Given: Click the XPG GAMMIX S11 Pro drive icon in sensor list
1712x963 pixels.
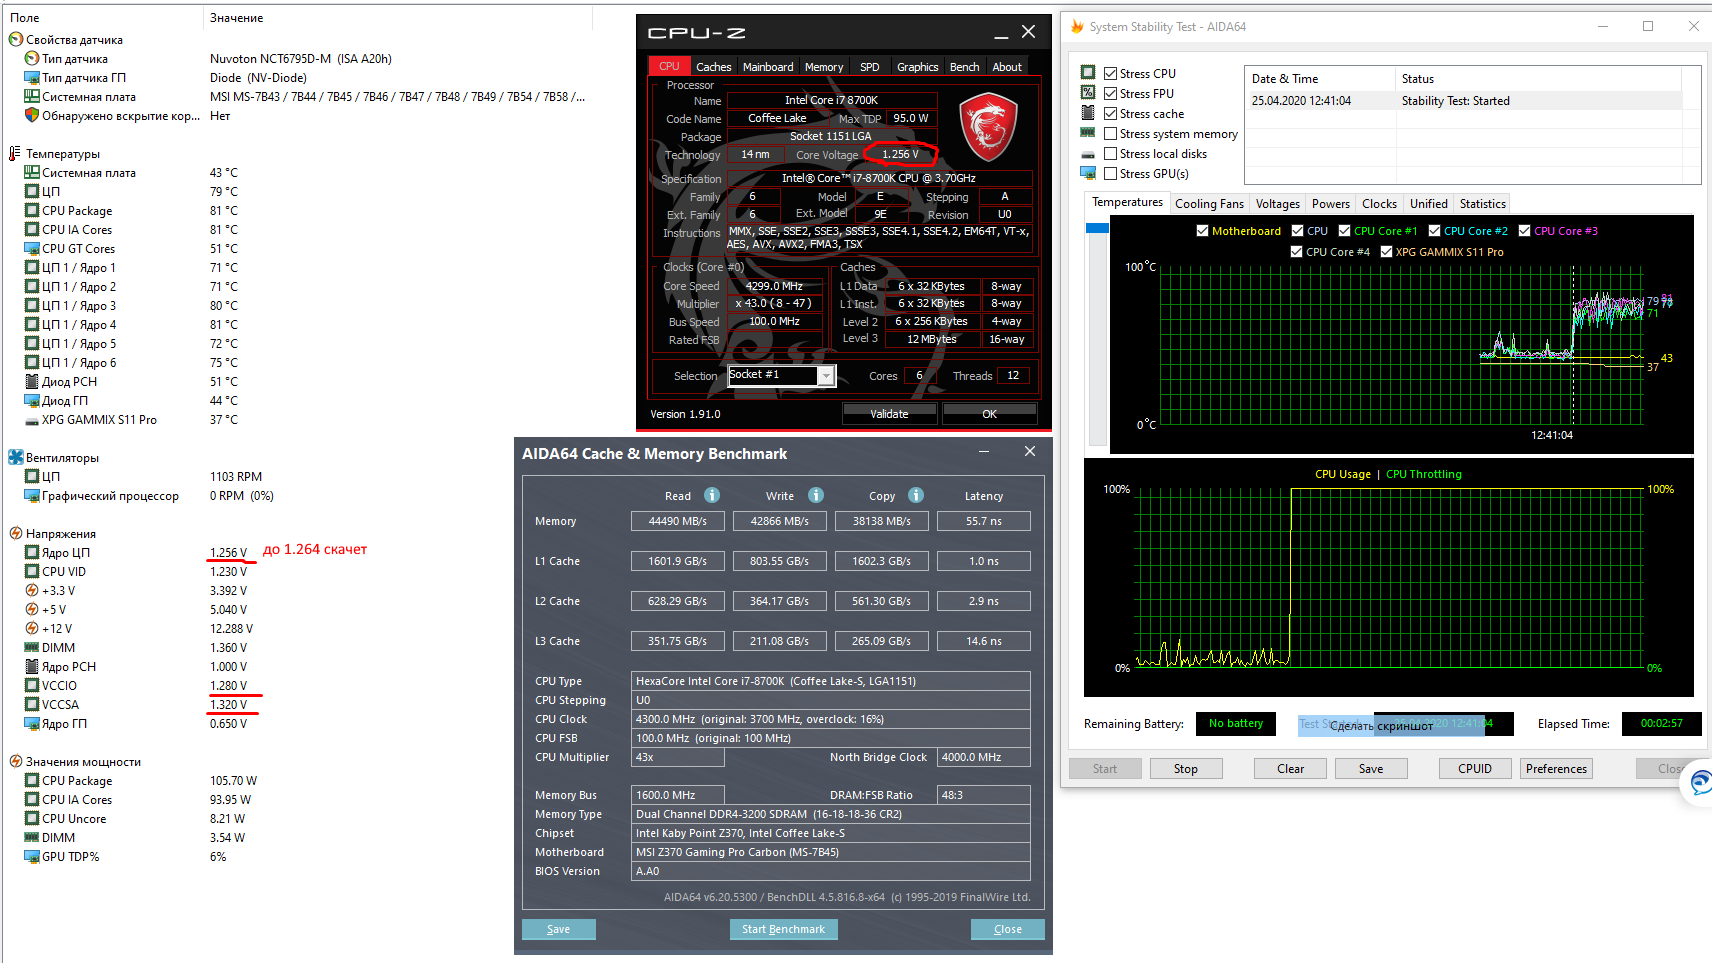Looking at the screenshot, I should [x=32, y=421].
